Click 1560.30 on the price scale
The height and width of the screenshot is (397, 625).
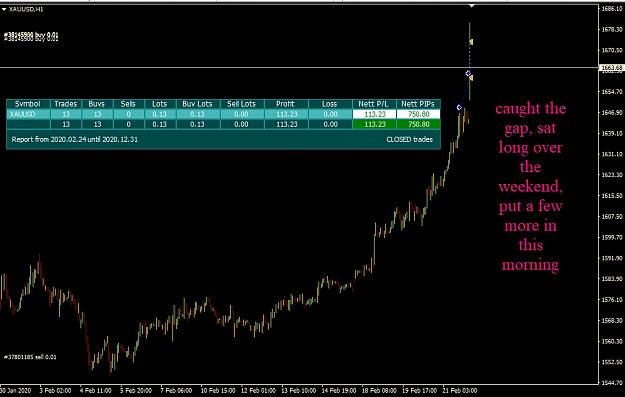[x=611, y=341]
